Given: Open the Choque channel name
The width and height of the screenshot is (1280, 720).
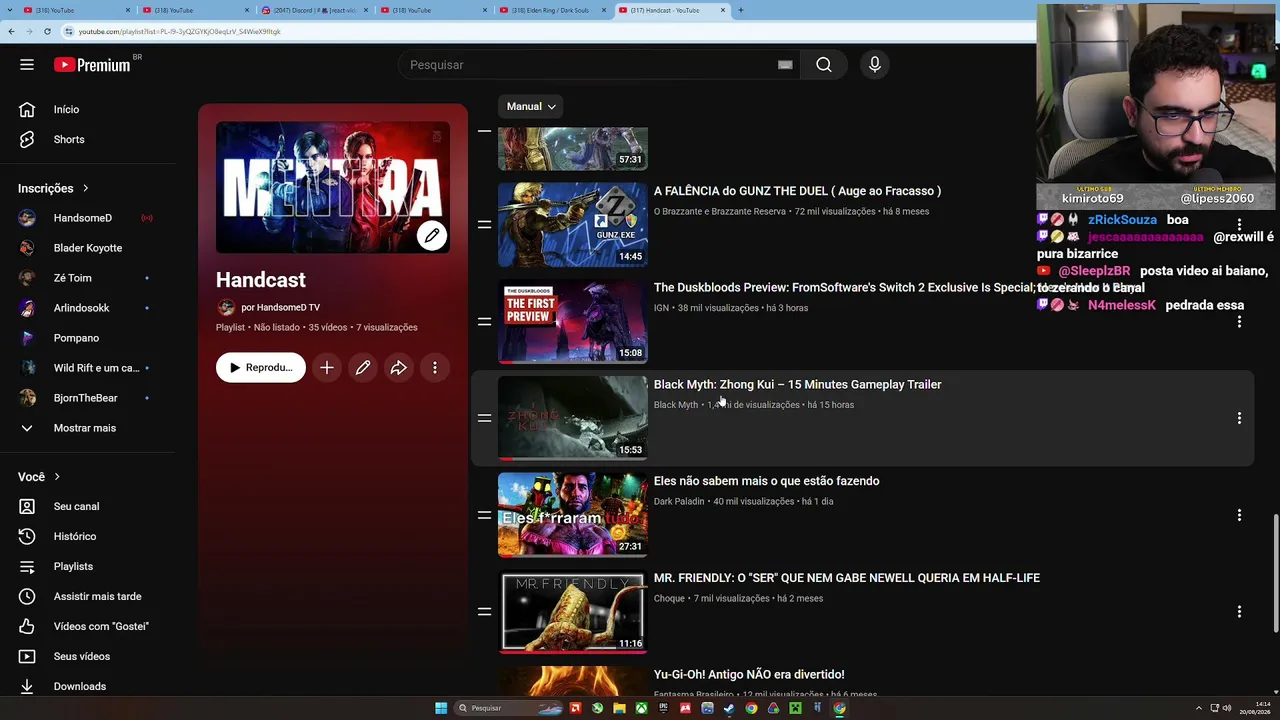Looking at the screenshot, I should [669, 599].
